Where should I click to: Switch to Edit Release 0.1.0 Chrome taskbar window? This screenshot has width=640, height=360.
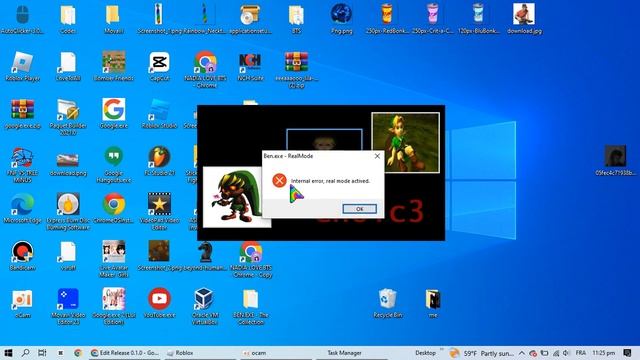point(126,353)
